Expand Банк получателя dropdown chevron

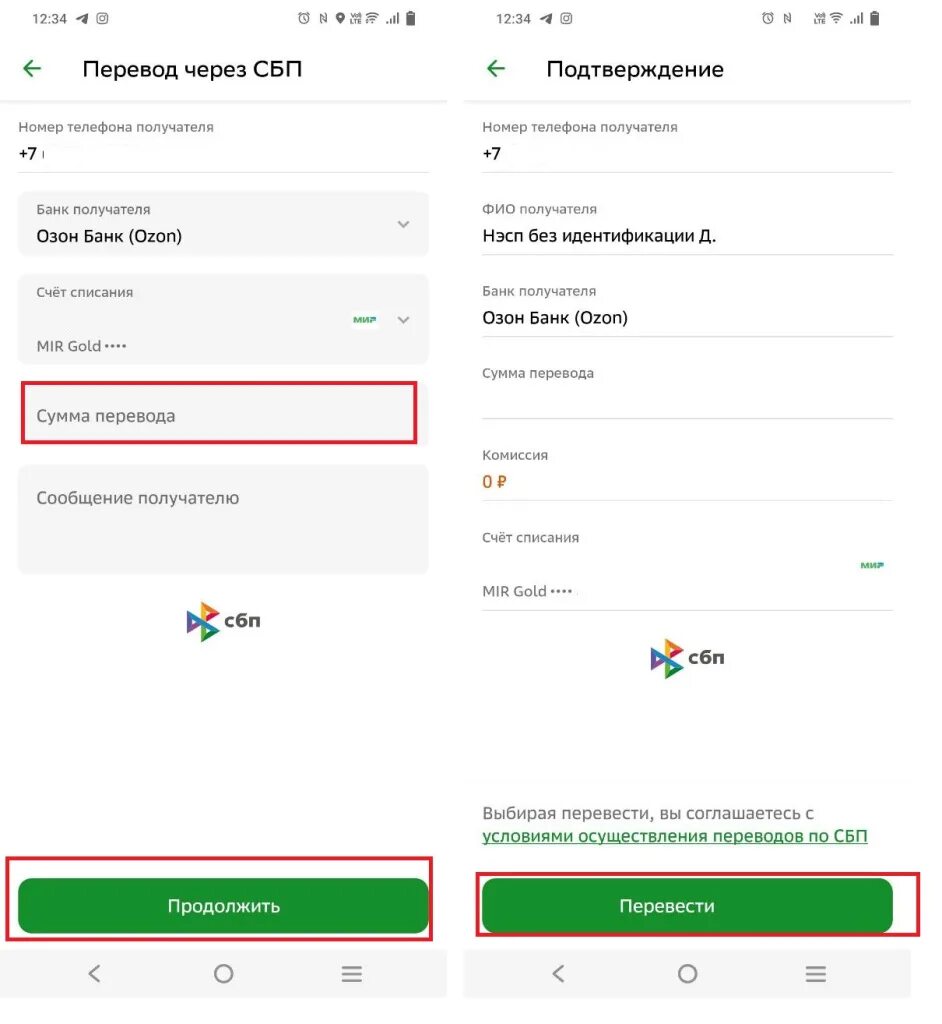click(x=403, y=224)
